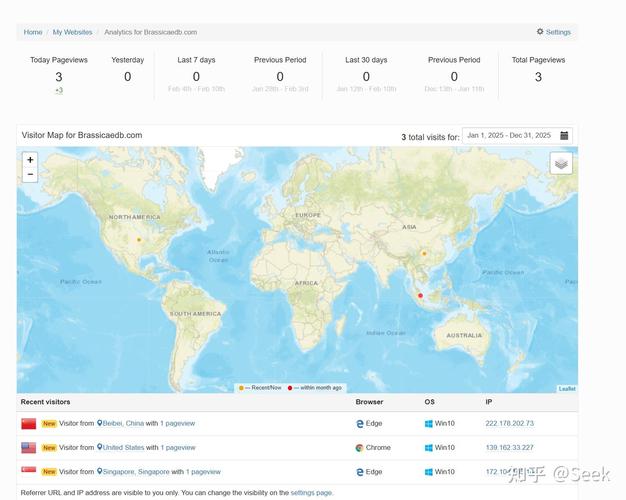Viewport: 626px width, 500px height.
Task: Click the Chrome browser icon
Action: 360,448
